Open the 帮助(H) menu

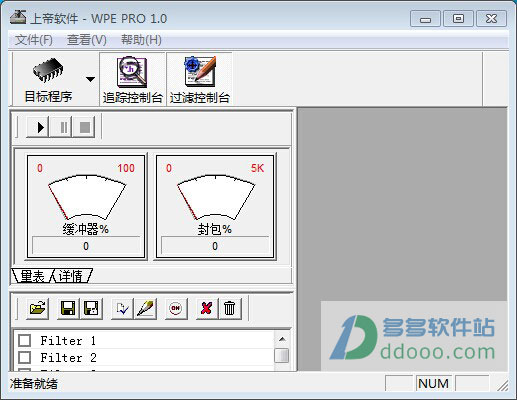[x=141, y=40]
